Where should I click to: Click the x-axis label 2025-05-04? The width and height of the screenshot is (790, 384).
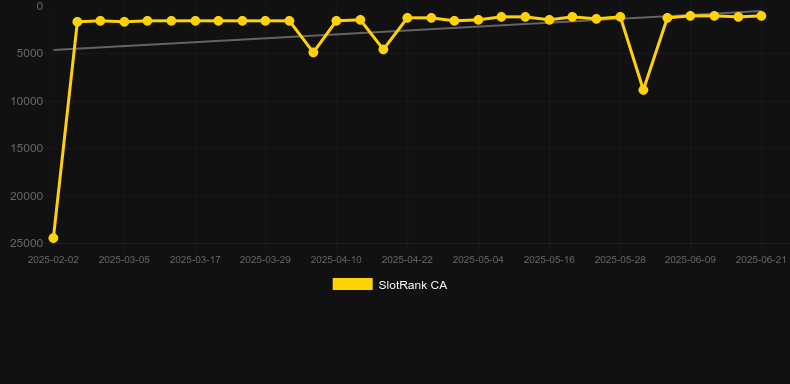[x=478, y=260]
